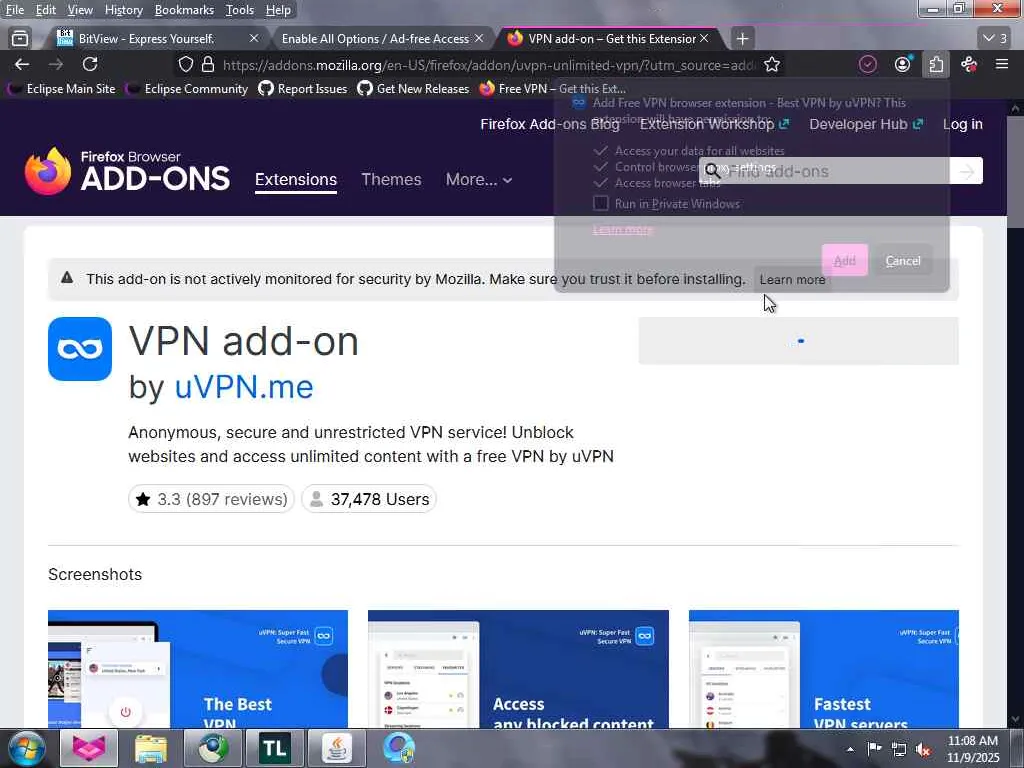Click the blue uVPN infinity logo
Image resolution: width=1024 pixels, height=768 pixels.
80,349
